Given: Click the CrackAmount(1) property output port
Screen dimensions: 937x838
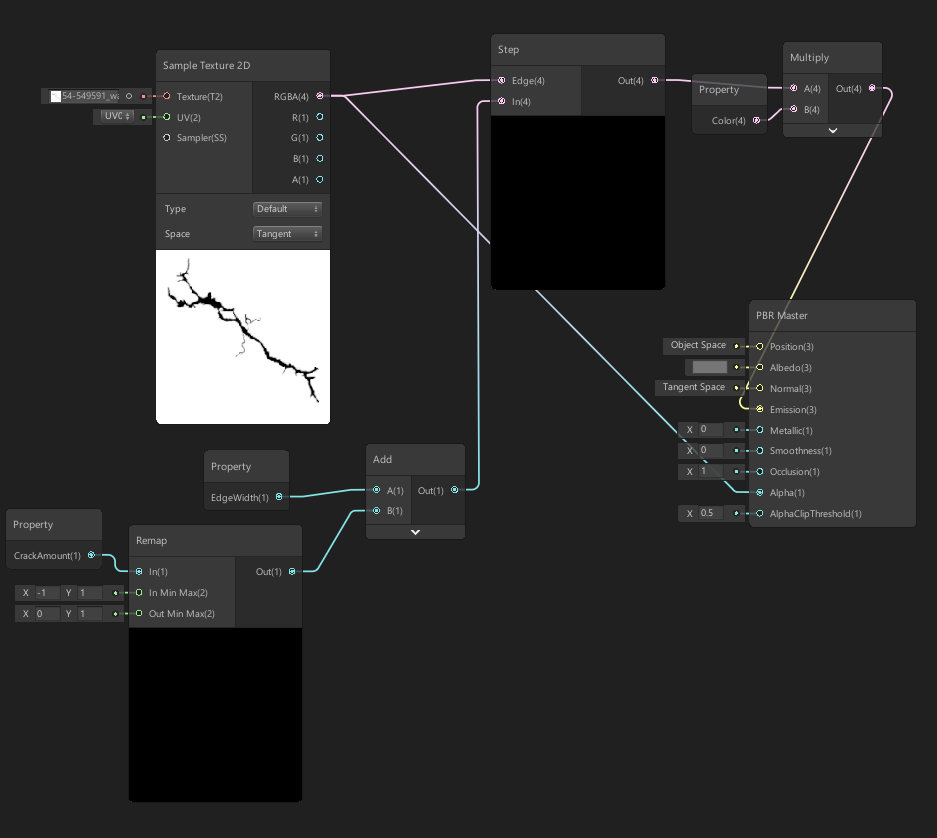Looking at the screenshot, I should tap(92, 555).
